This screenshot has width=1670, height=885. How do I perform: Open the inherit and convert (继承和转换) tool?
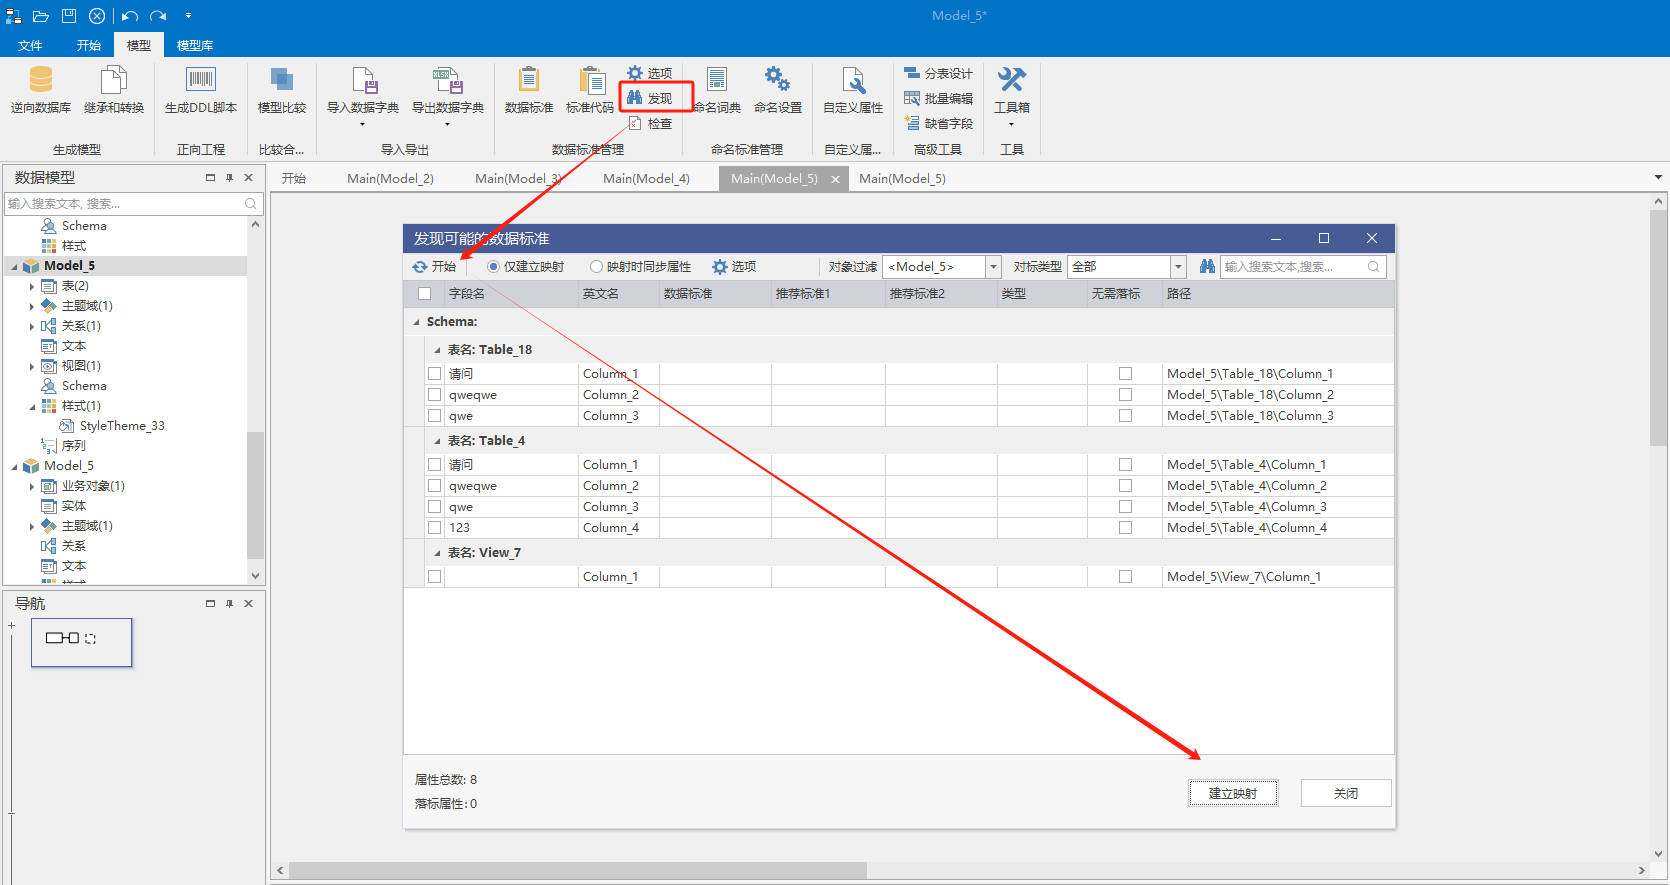(x=114, y=90)
